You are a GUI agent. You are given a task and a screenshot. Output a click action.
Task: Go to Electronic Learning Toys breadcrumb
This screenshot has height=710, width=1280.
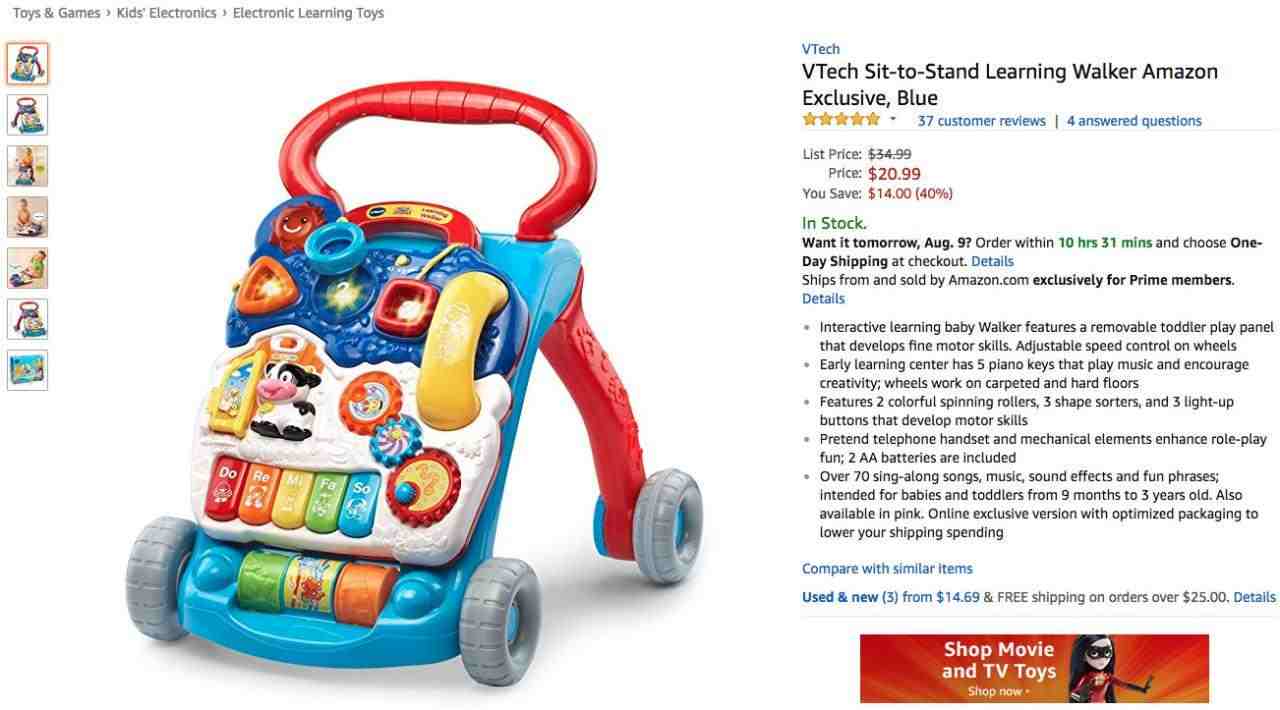click(x=308, y=13)
